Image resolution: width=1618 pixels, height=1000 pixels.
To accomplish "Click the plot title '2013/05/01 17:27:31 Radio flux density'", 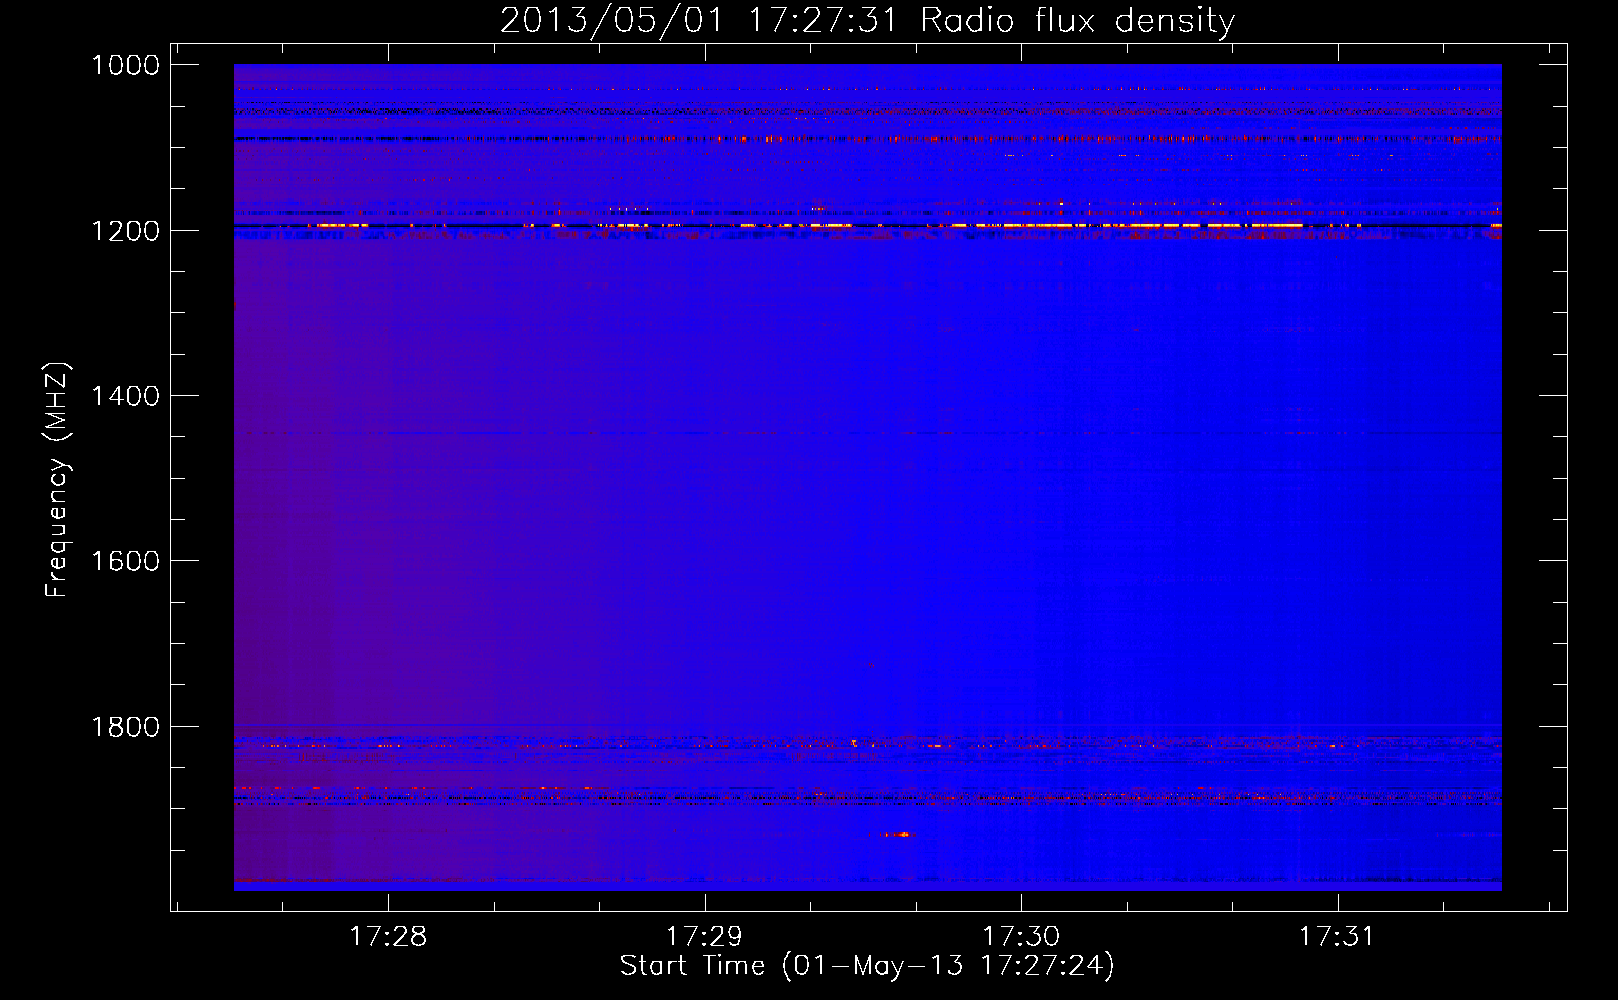I will [867, 20].
